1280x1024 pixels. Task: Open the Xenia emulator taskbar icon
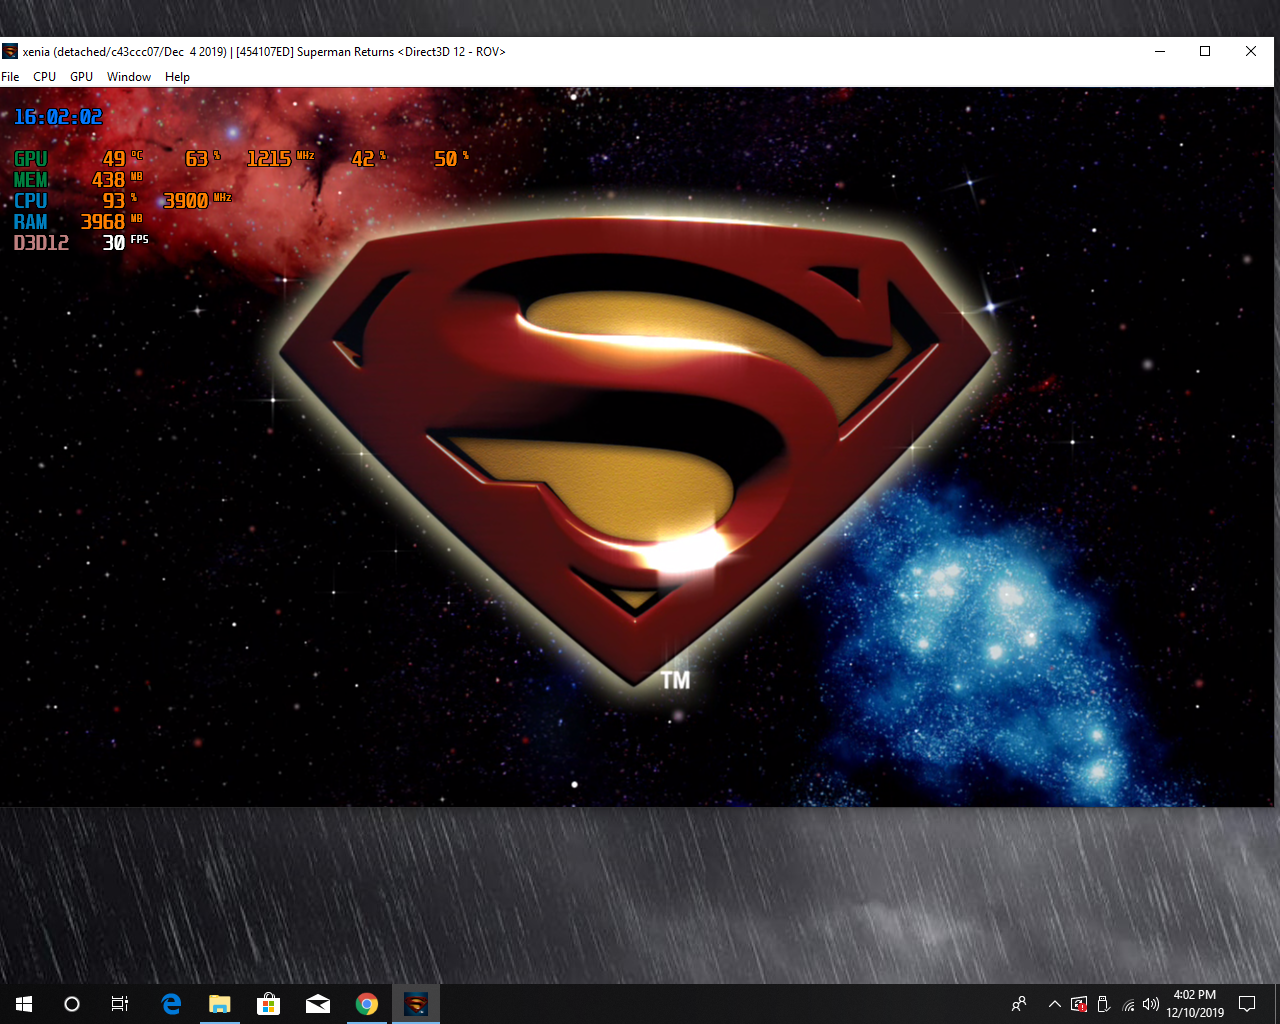(416, 1004)
